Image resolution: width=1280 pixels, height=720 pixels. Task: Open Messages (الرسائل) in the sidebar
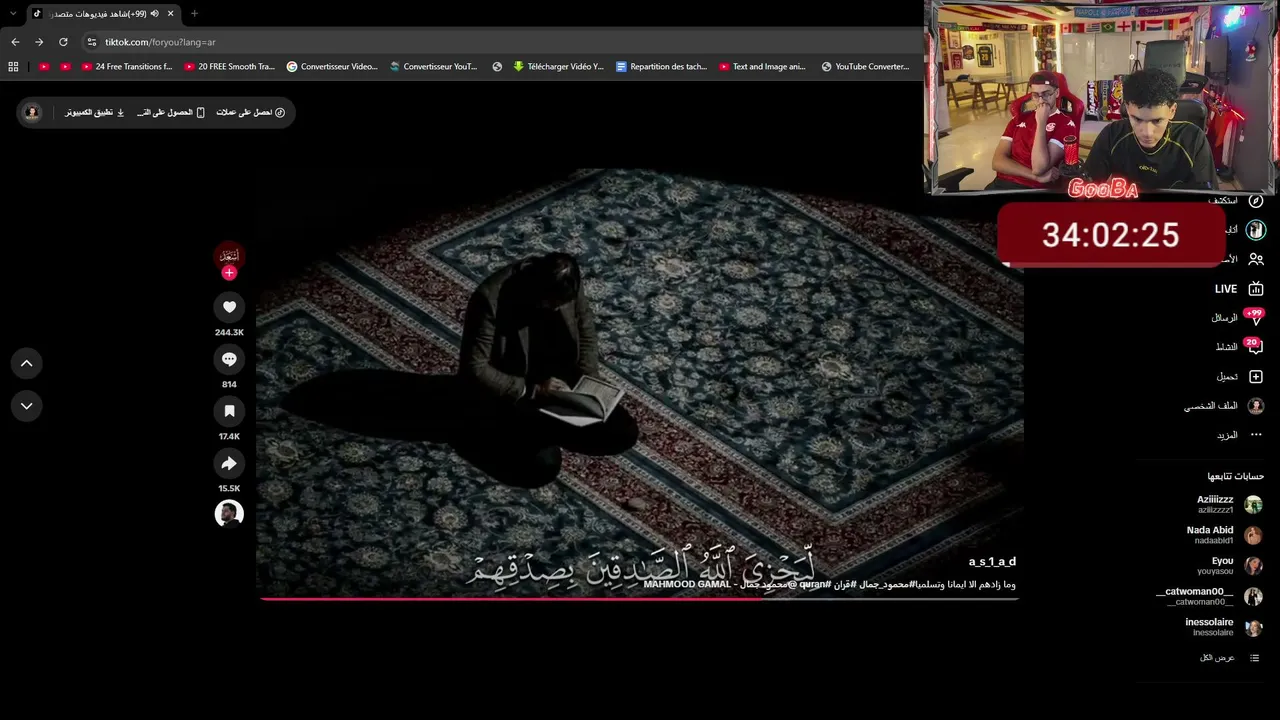click(x=1238, y=318)
